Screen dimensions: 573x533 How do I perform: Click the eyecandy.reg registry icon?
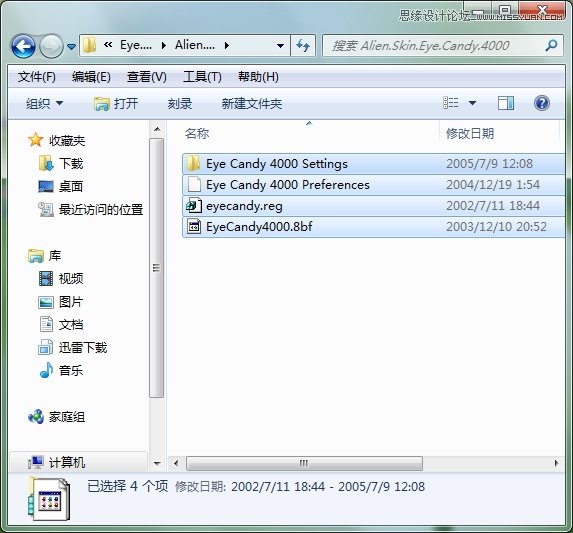[194, 206]
